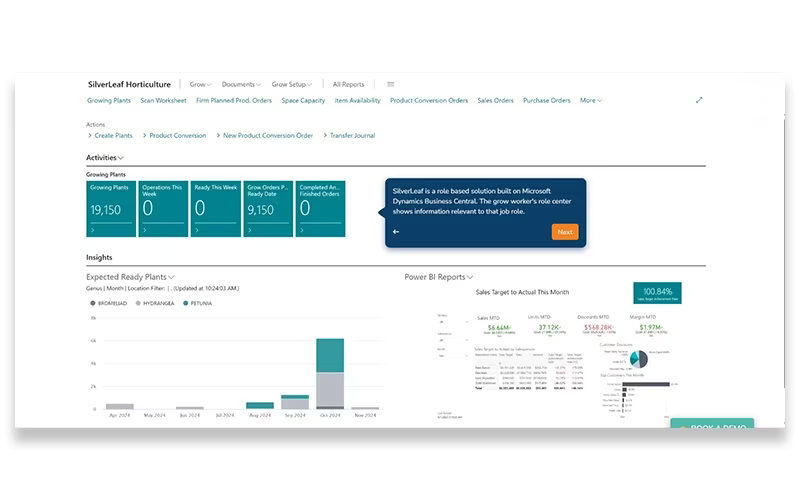
Task: Click the Oct 2024 stacked bar
Action: (x=330, y=373)
